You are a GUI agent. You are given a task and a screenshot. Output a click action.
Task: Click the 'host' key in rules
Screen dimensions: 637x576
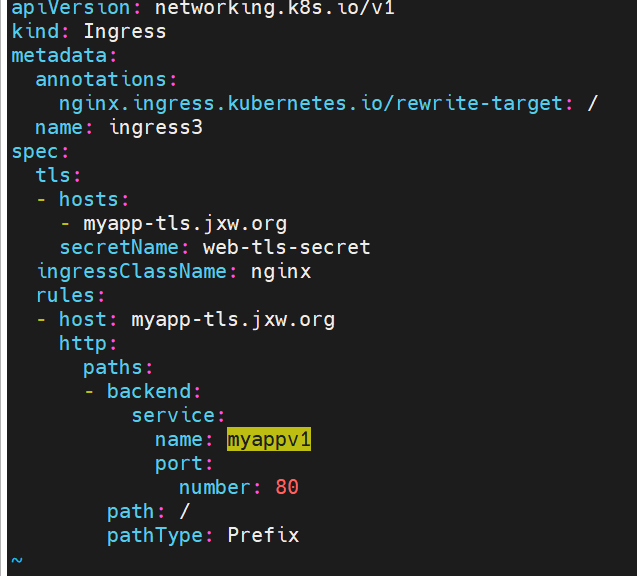pos(83,319)
